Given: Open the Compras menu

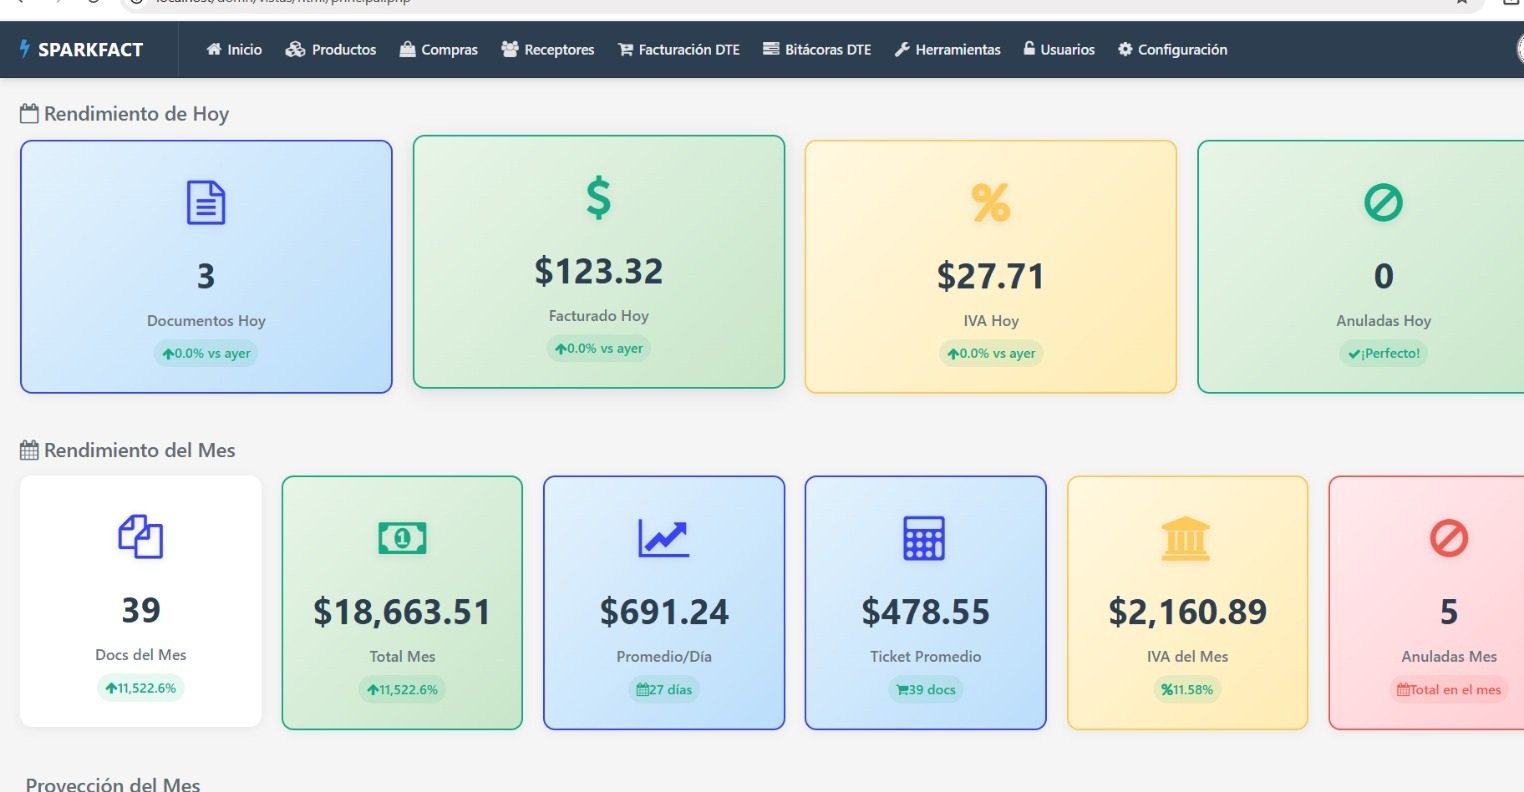Looking at the screenshot, I should point(439,50).
